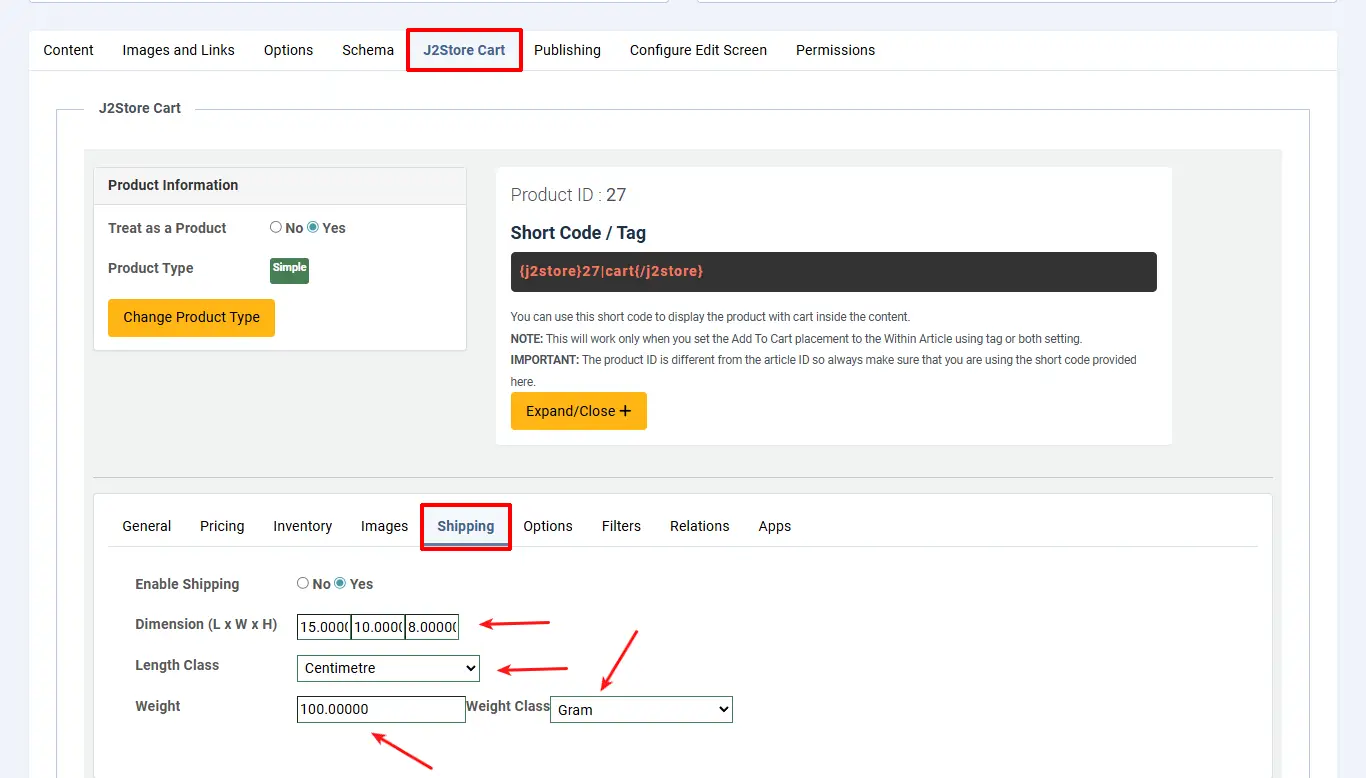Switch to the Pricing tab

[x=222, y=526]
